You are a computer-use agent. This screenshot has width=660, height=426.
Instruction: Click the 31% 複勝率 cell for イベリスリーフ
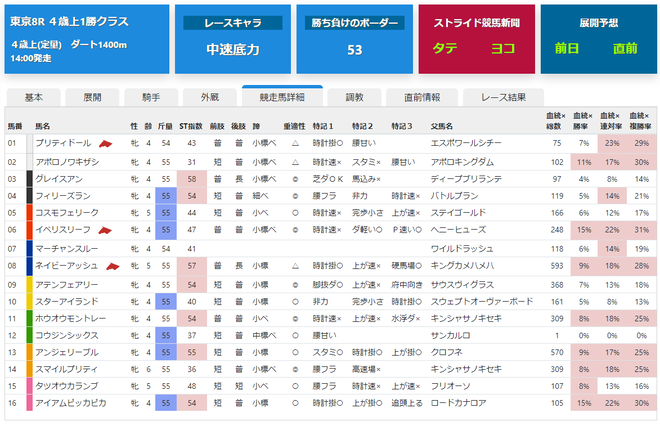641,230
